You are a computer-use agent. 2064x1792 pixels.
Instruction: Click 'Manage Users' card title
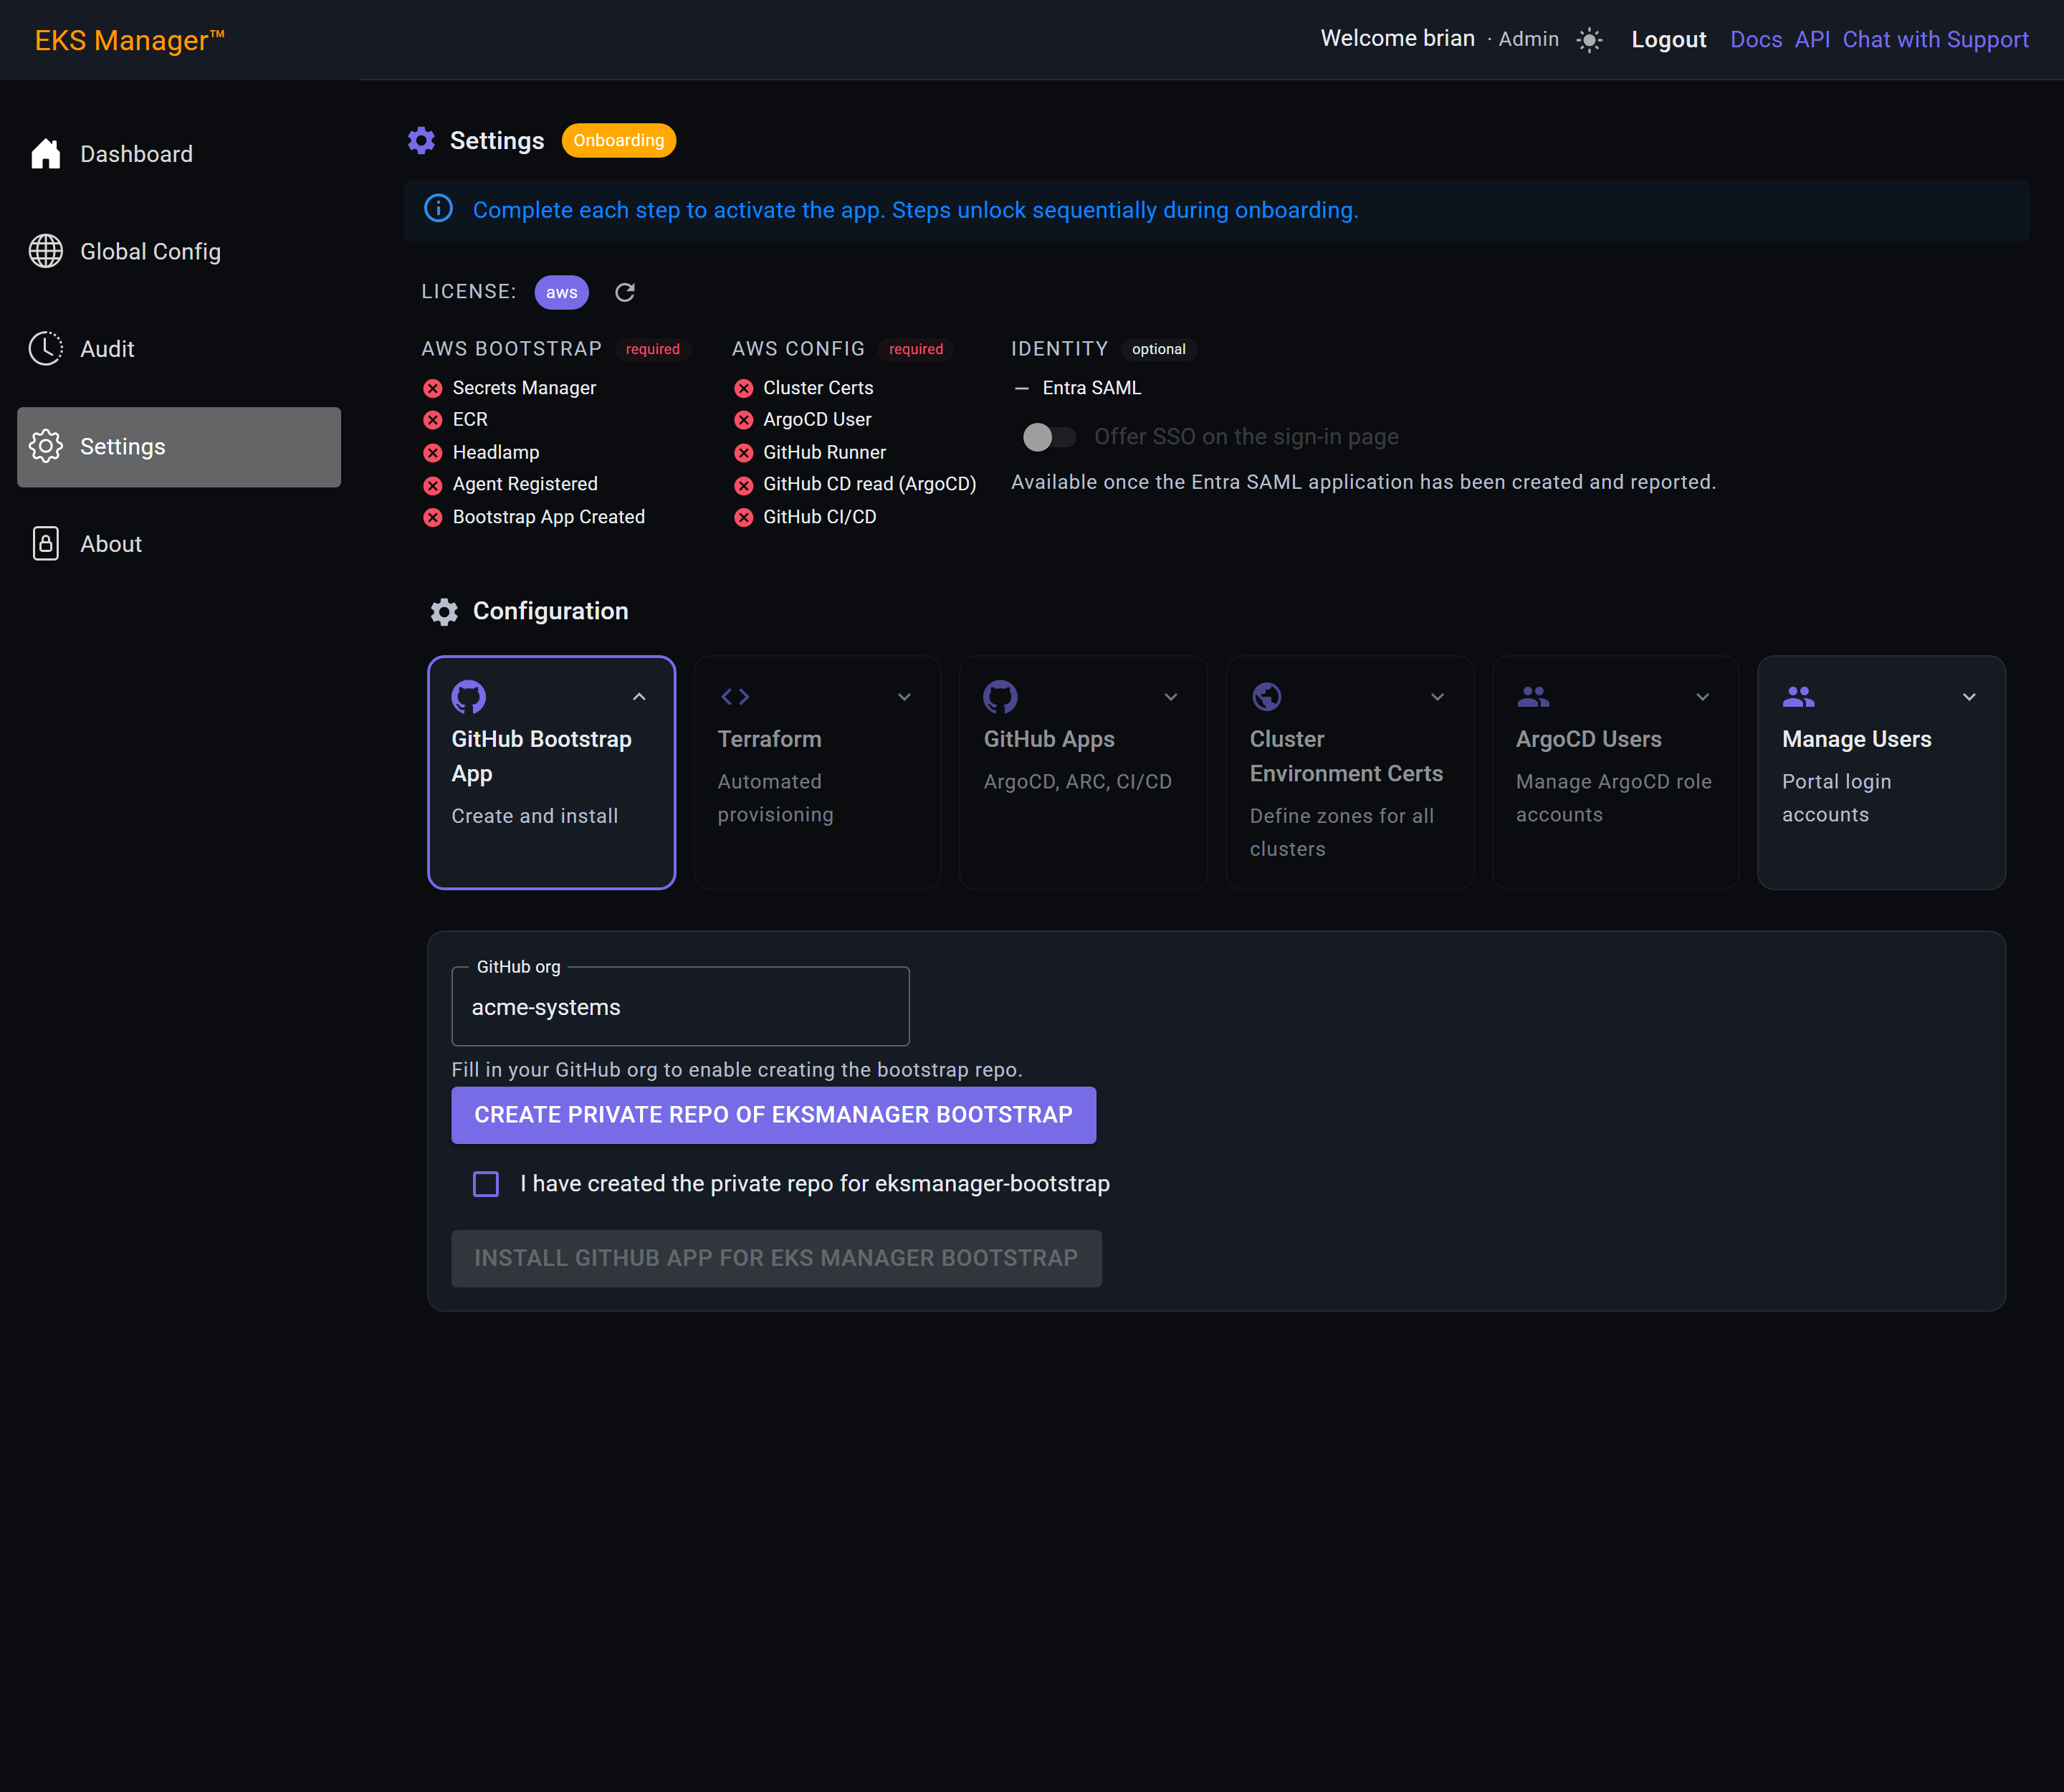pyautogui.click(x=1856, y=739)
